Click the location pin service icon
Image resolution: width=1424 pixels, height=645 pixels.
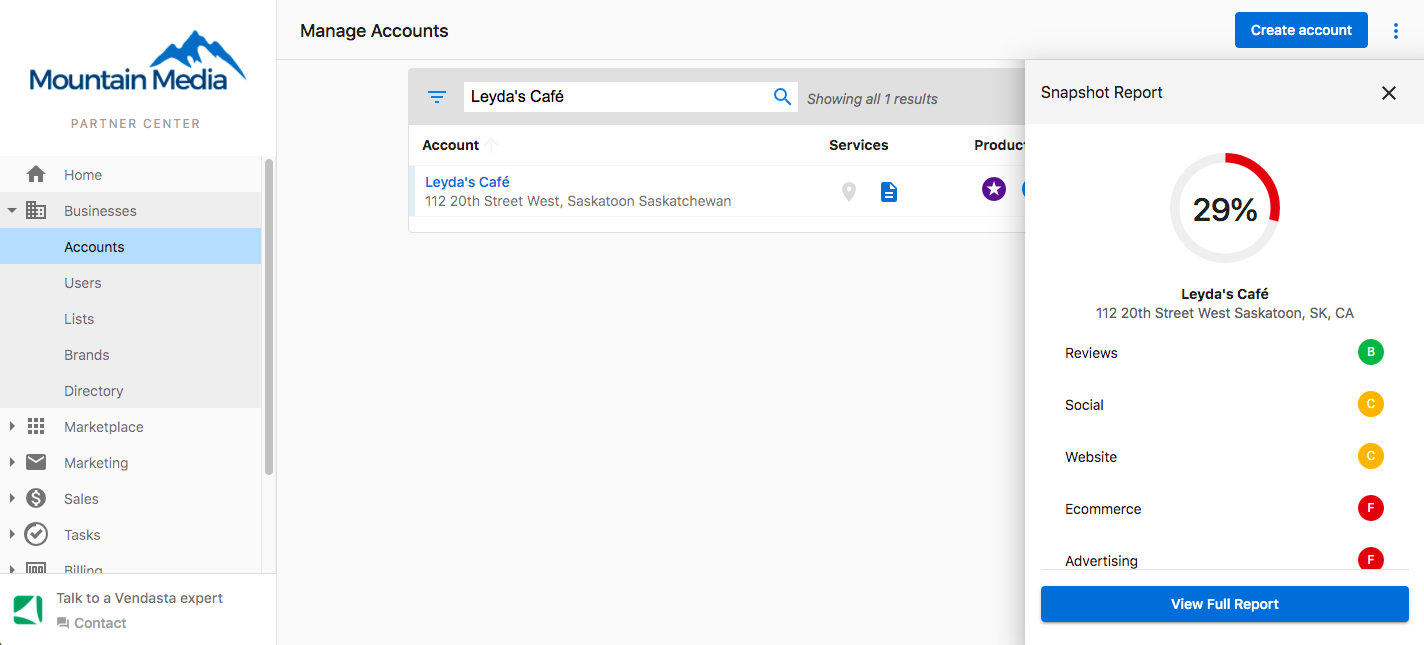[x=849, y=191]
